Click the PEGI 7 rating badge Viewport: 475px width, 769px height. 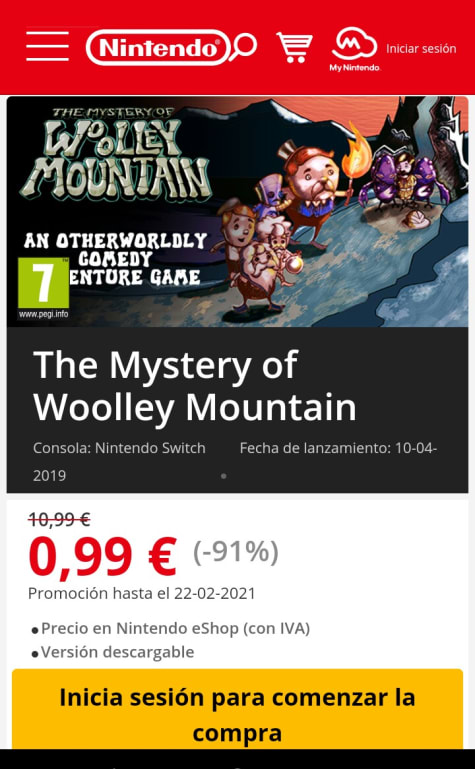tap(43, 283)
